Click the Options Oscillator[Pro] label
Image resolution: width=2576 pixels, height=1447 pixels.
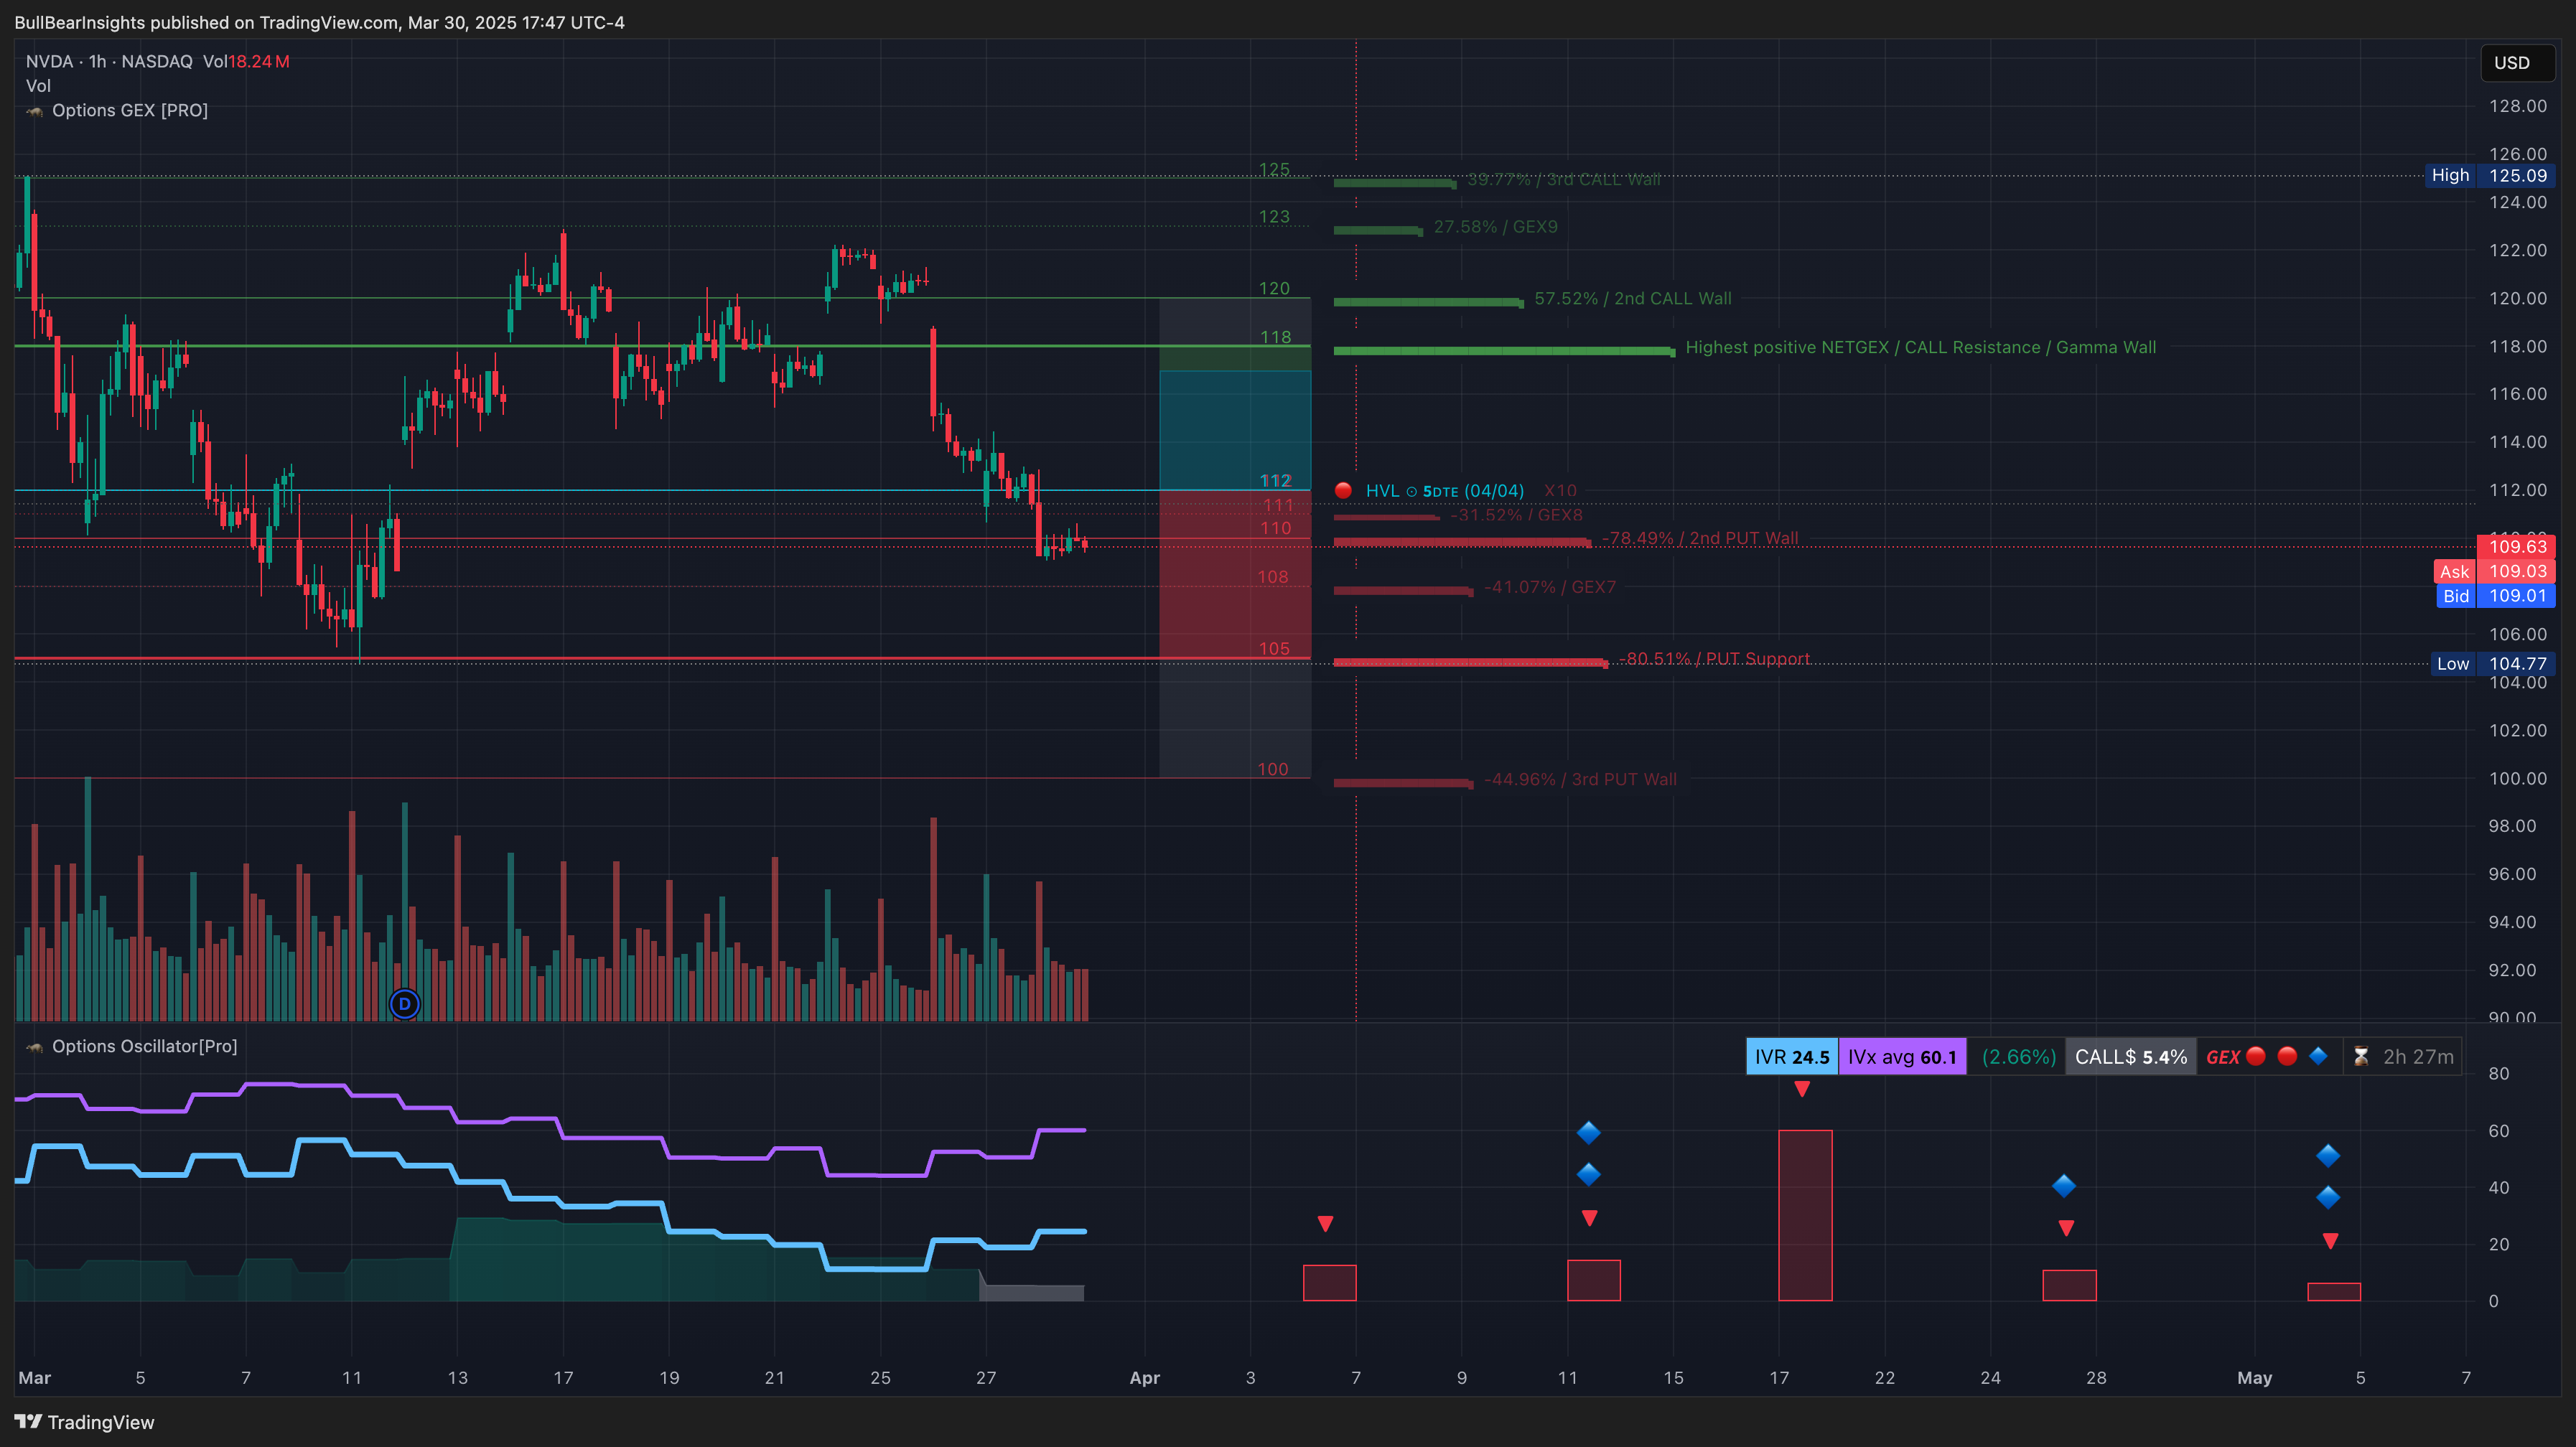[x=145, y=1047]
